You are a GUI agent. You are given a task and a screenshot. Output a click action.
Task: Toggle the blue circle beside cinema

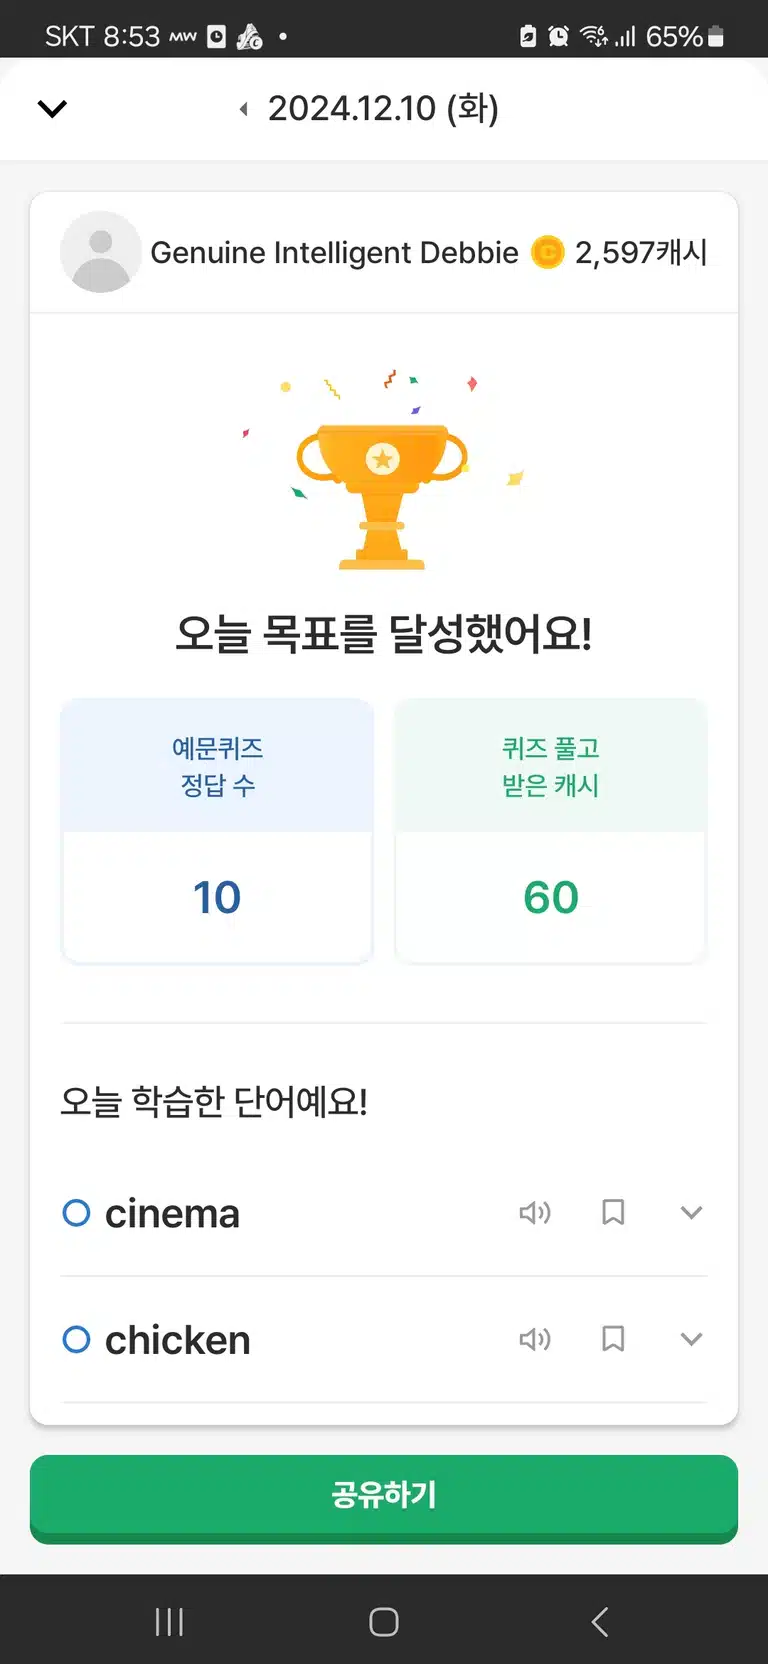coord(76,1213)
